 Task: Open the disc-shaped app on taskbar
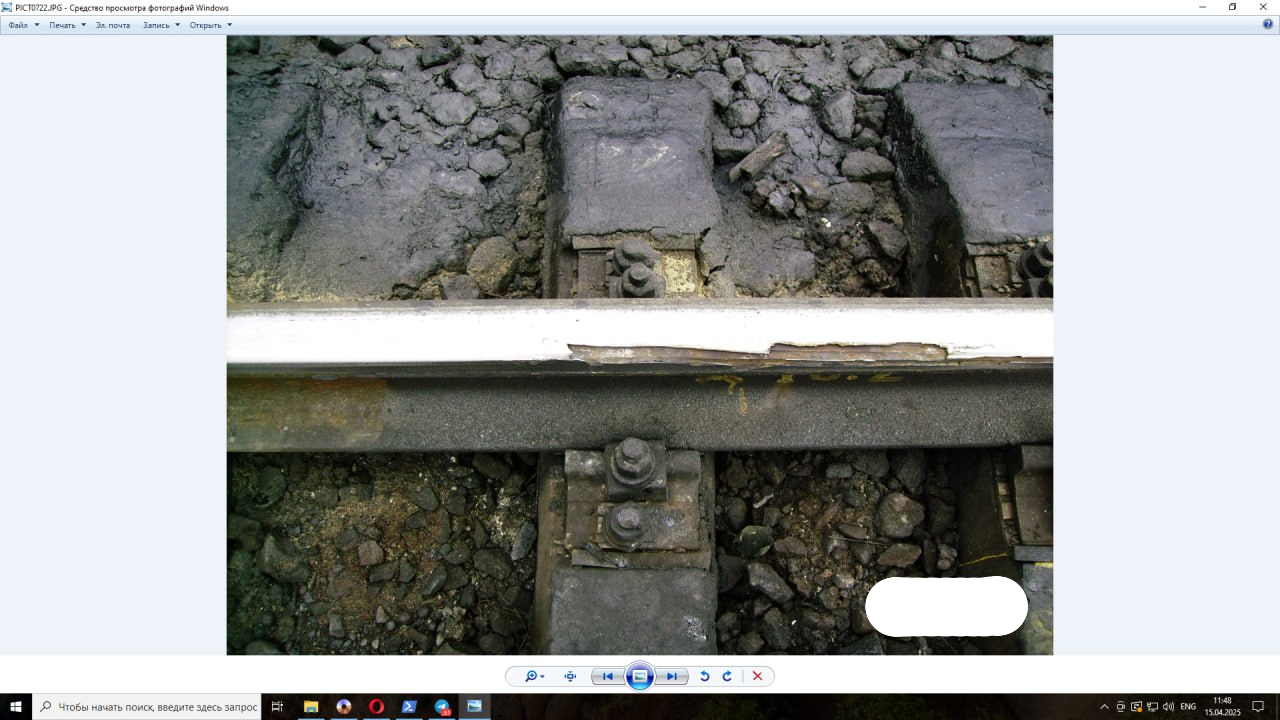(344, 707)
